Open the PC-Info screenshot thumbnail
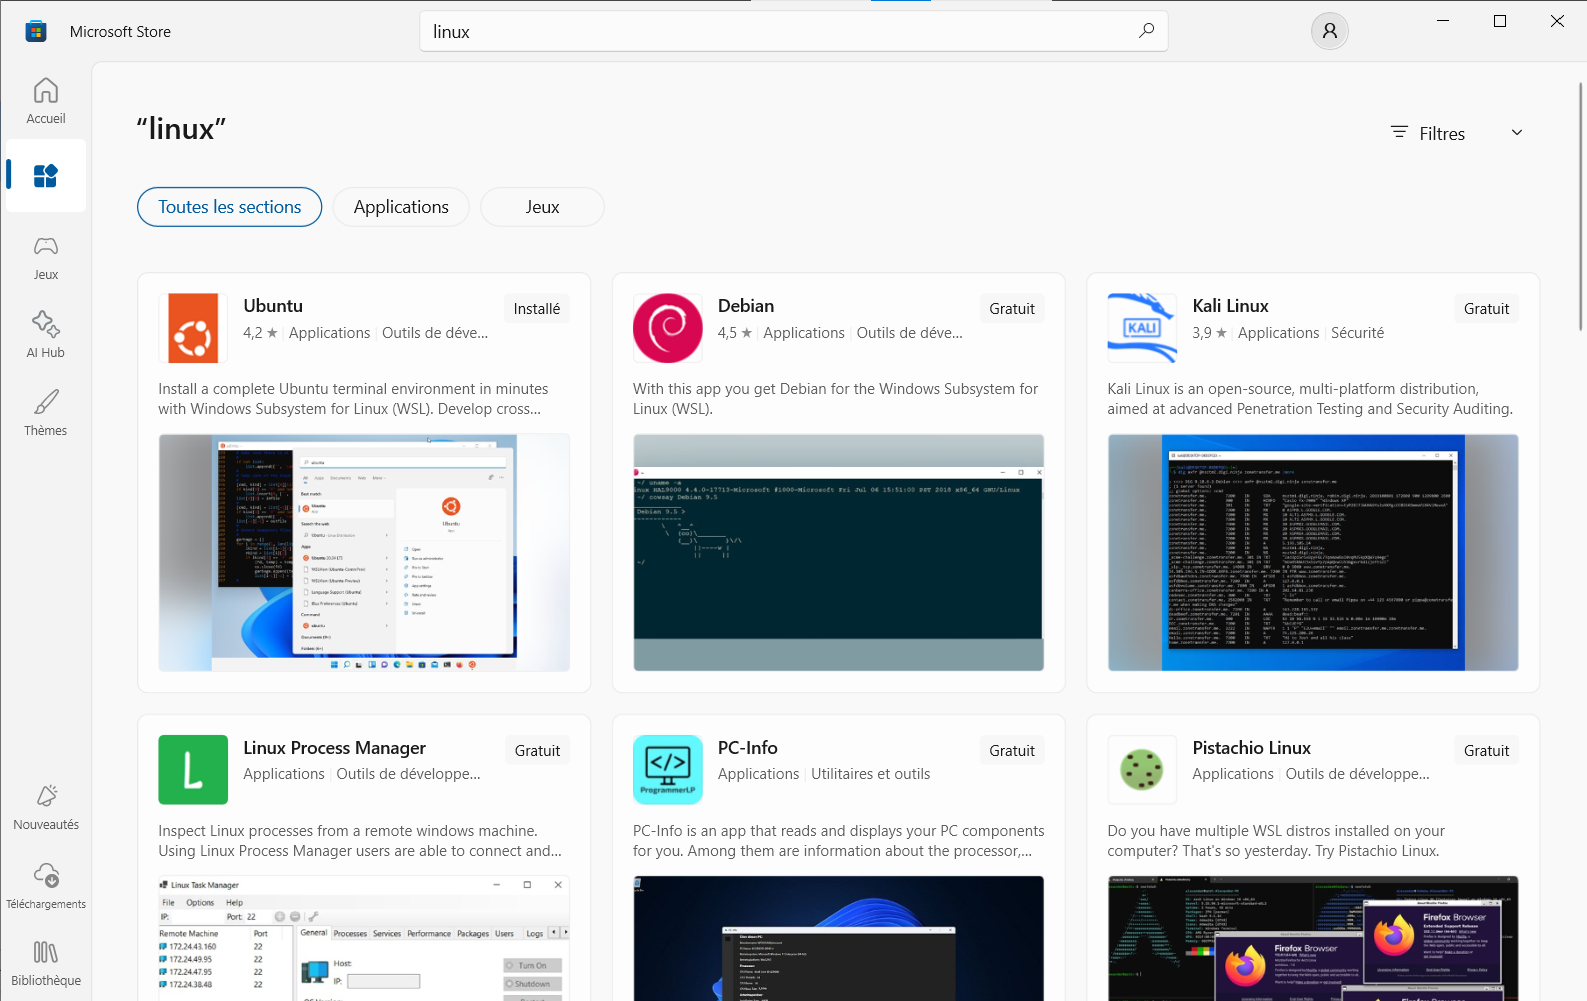 [838, 938]
